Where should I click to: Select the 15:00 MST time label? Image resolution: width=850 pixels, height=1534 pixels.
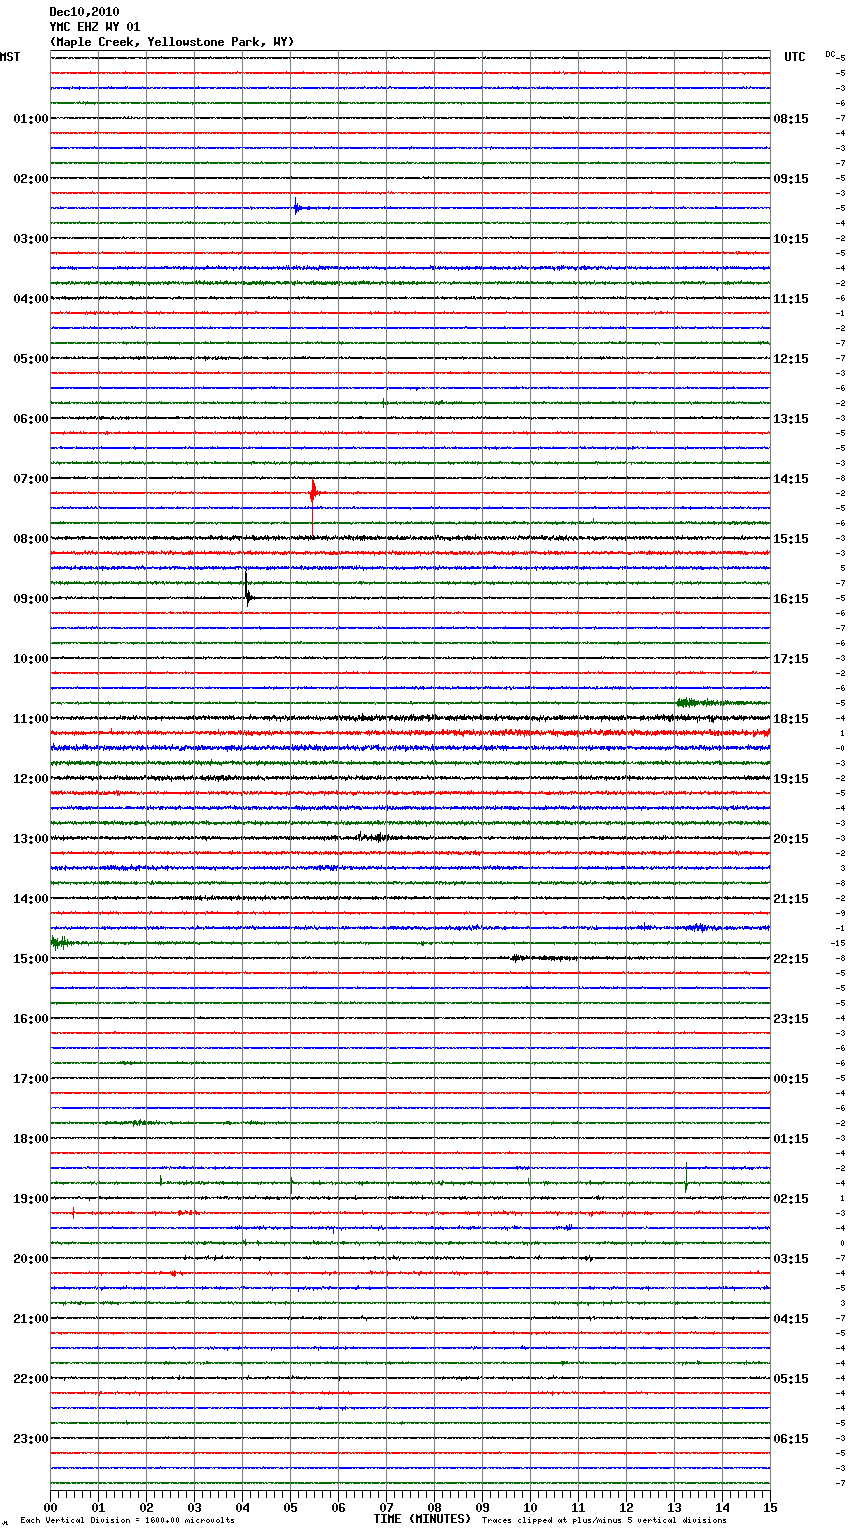point(31,959)
